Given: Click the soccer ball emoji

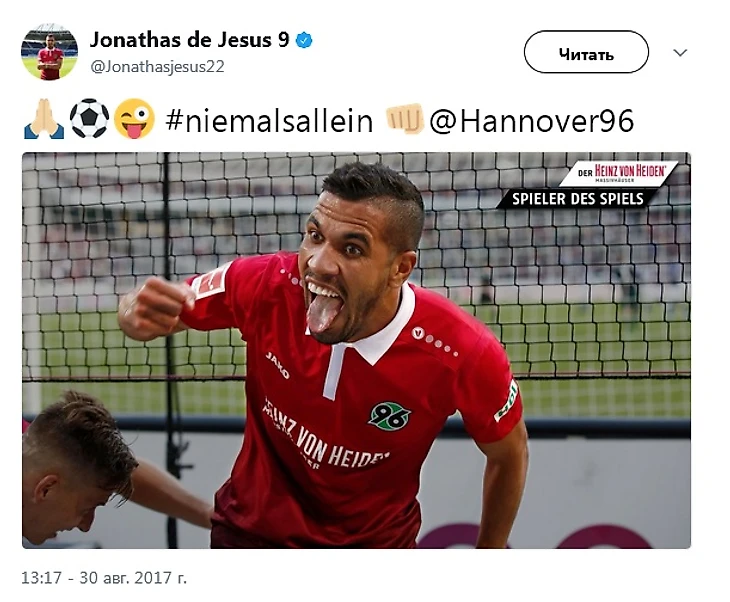Looking at the screenshot, I should click(x=89, y=119).
